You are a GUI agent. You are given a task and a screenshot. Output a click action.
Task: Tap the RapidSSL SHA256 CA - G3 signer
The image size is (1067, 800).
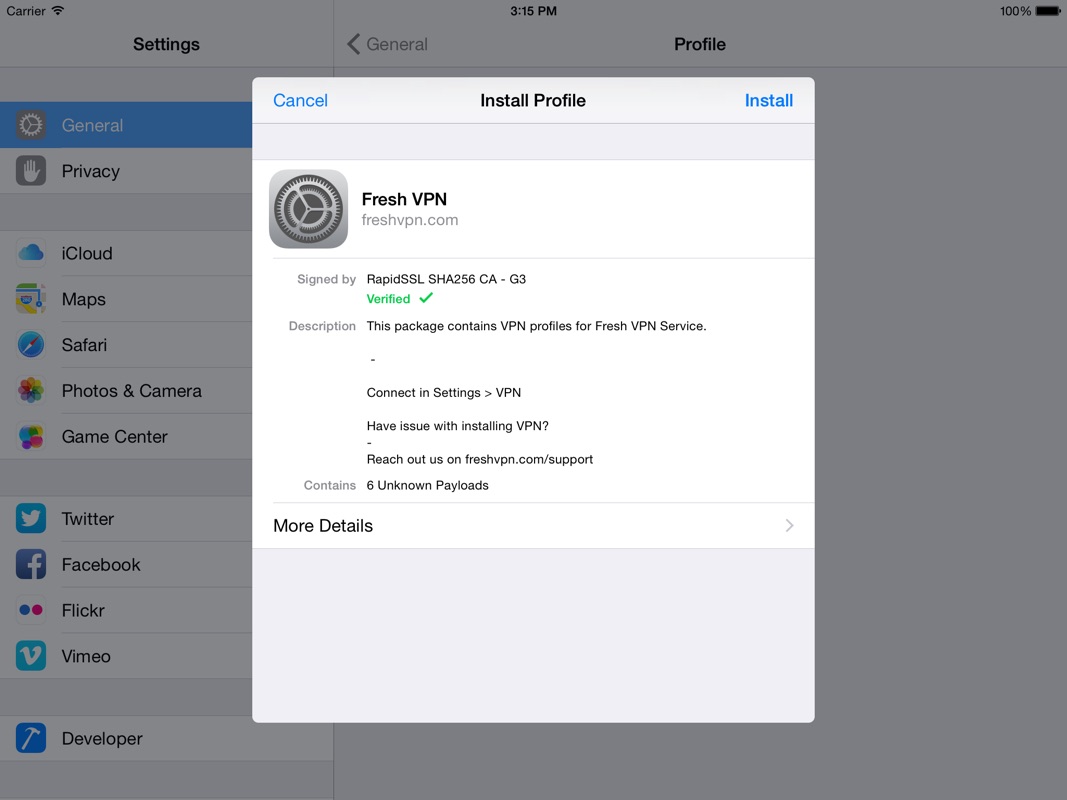[446, 279]
